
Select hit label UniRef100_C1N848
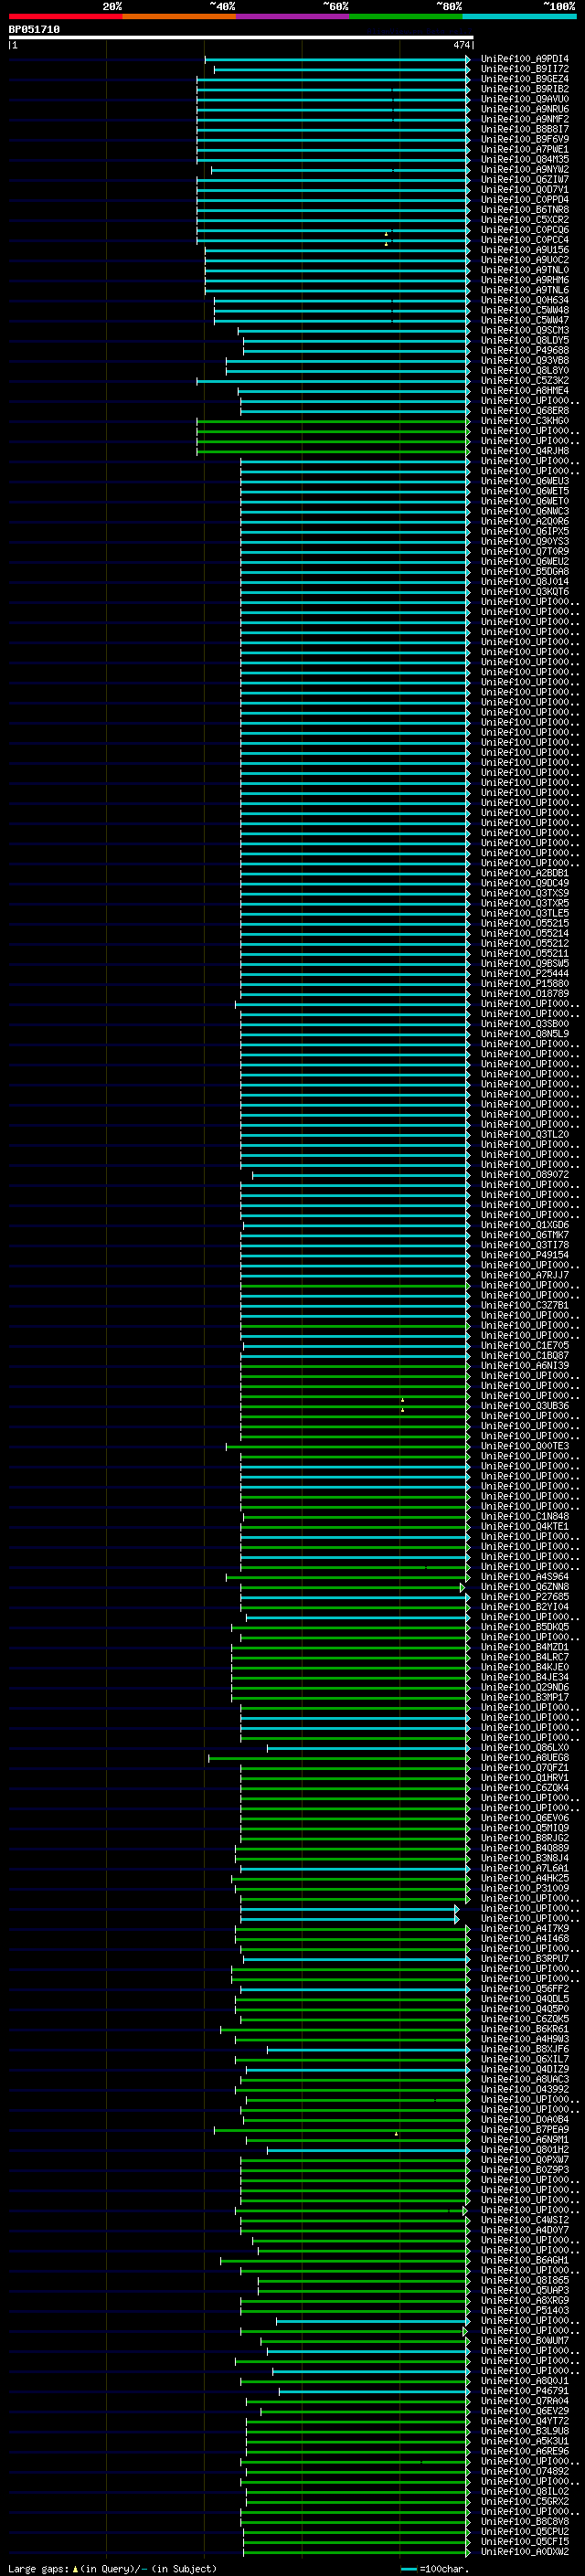524,1516
